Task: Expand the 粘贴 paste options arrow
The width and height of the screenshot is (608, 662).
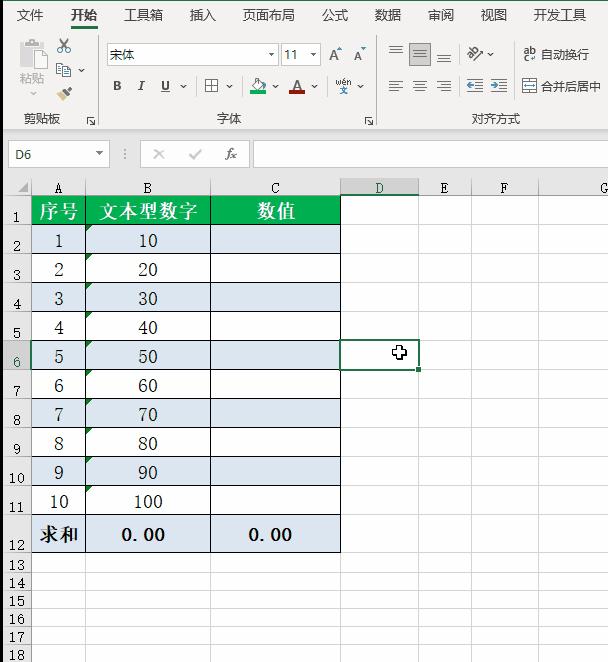Action: (33, 93)
